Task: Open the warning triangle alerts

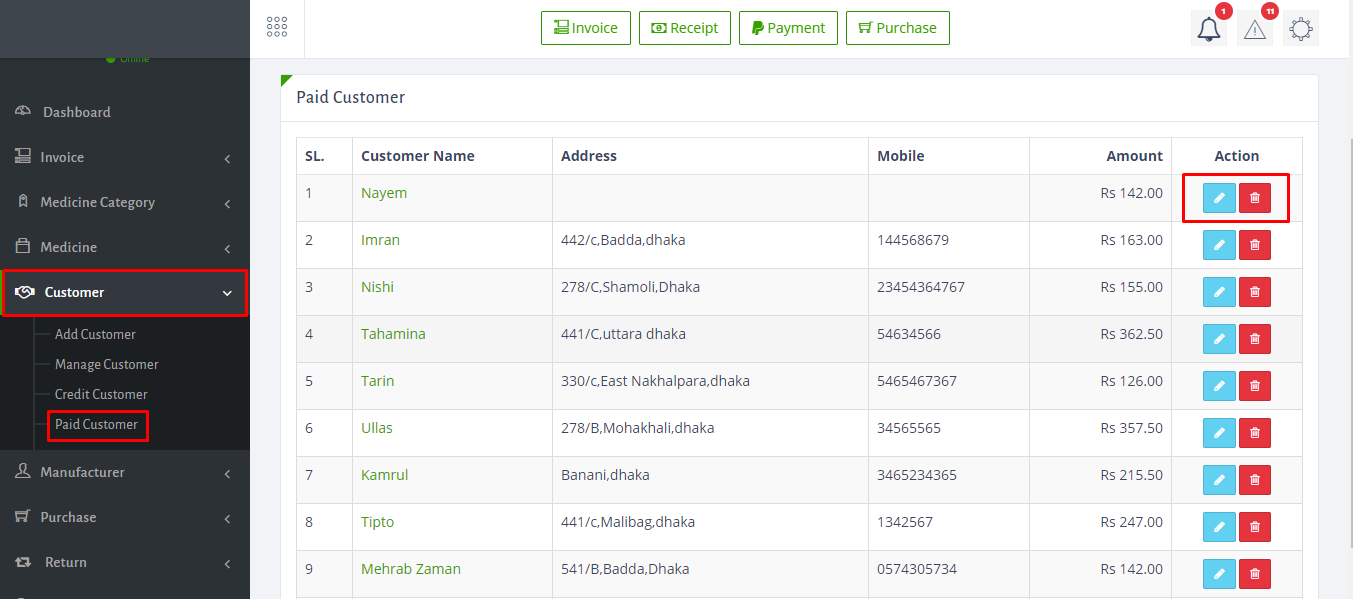Action: (x=1255, y=29)
